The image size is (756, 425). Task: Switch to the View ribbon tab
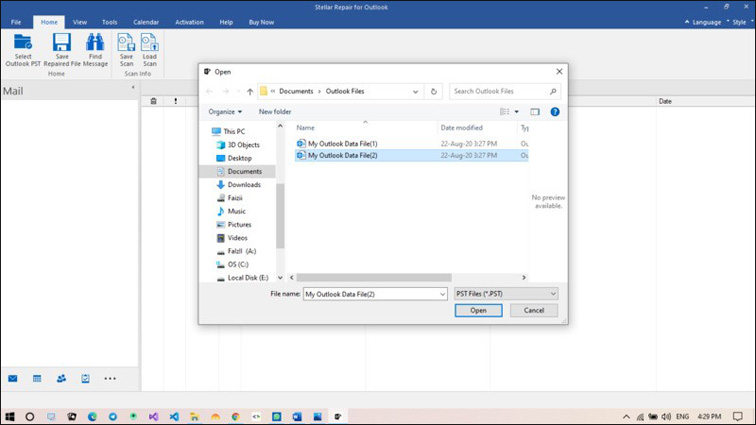point(80,22)
